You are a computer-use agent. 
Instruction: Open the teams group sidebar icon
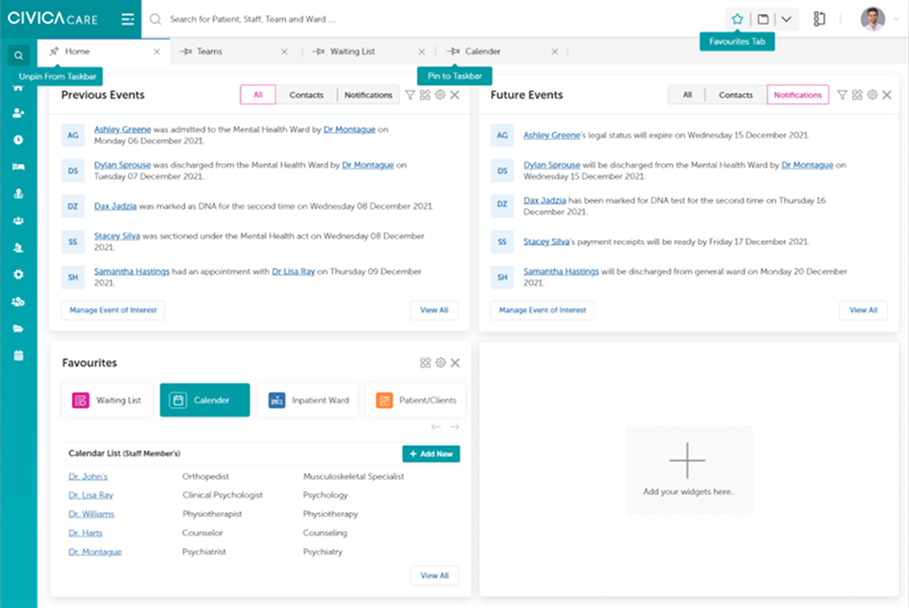[x=19, y=221]
